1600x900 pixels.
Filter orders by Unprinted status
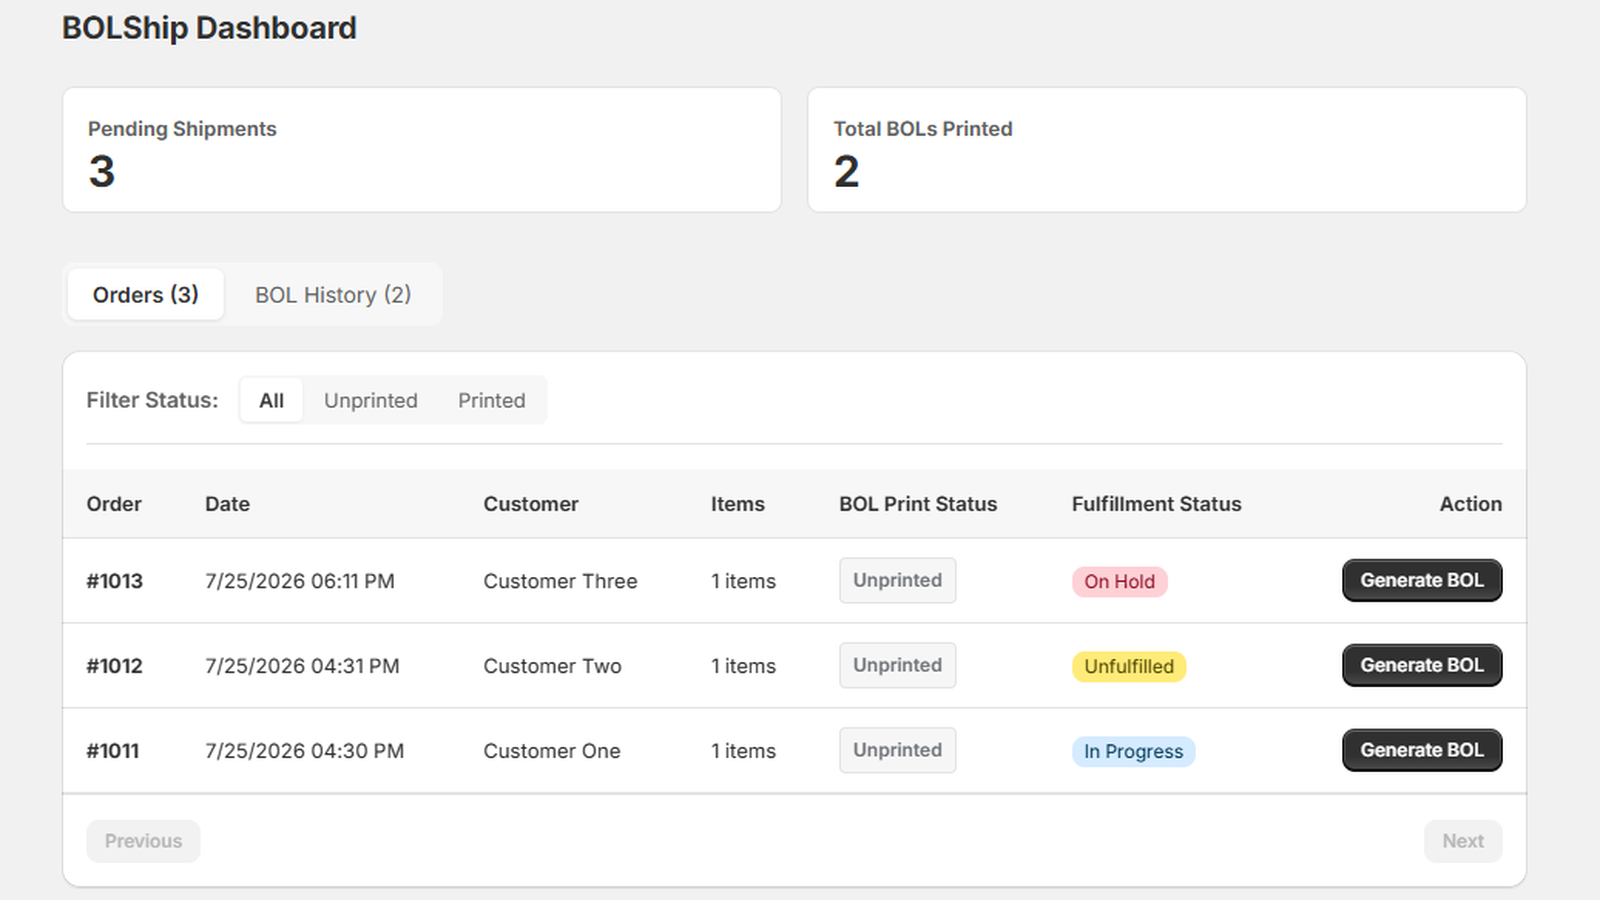pyautogui.click(x=371, y=400)
